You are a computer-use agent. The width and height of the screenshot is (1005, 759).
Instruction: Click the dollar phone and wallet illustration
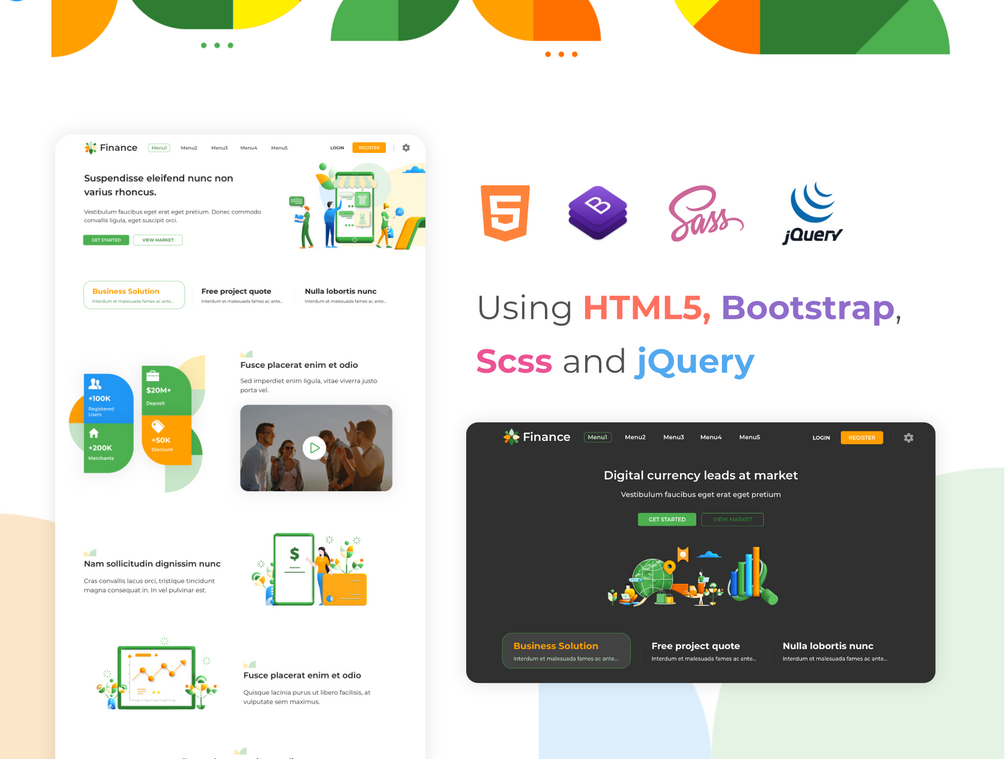(310, 570)
